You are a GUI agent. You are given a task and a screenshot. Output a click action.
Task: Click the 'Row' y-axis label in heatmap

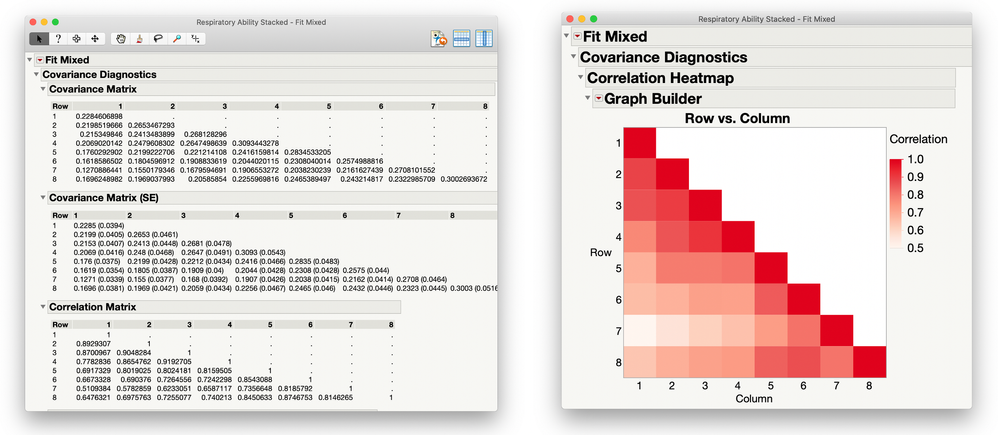click(x=601, y=252)
